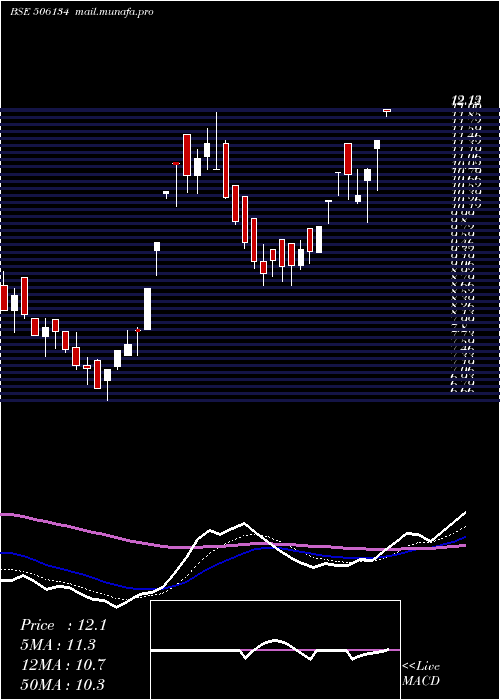The height and width of the screenshot is (700, 500).
Task: Click the 50MA : 10.3 value
Action: 63,685
